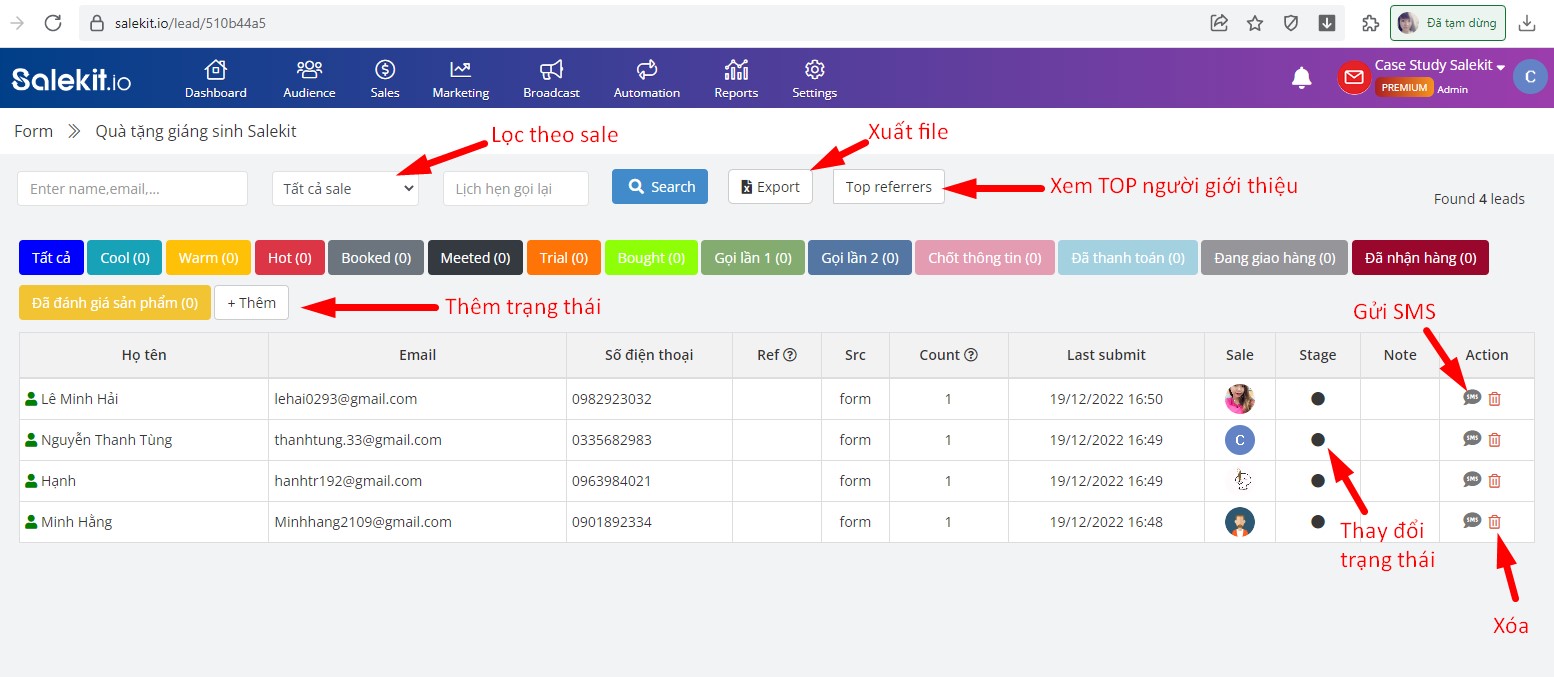Open the Reports section
Screen dimensions: 1554x677
pos(736,79)
